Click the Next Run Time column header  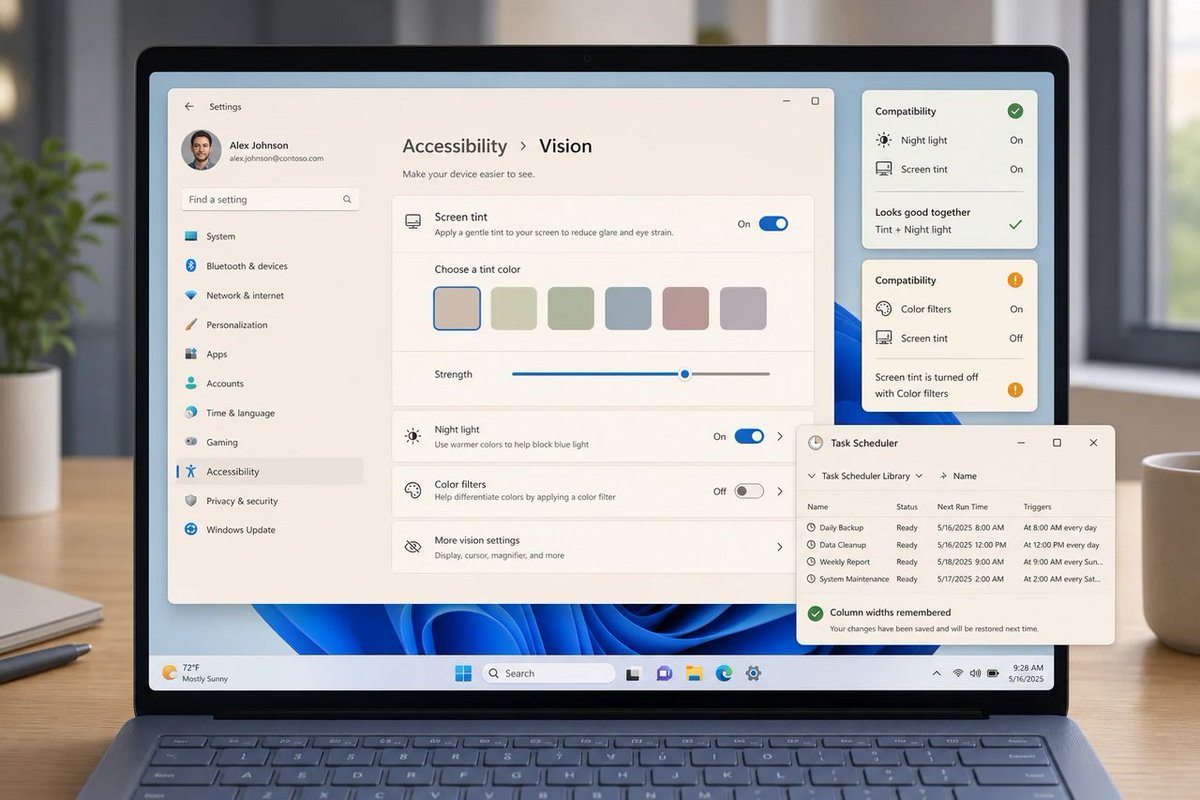tap(962, 507)
